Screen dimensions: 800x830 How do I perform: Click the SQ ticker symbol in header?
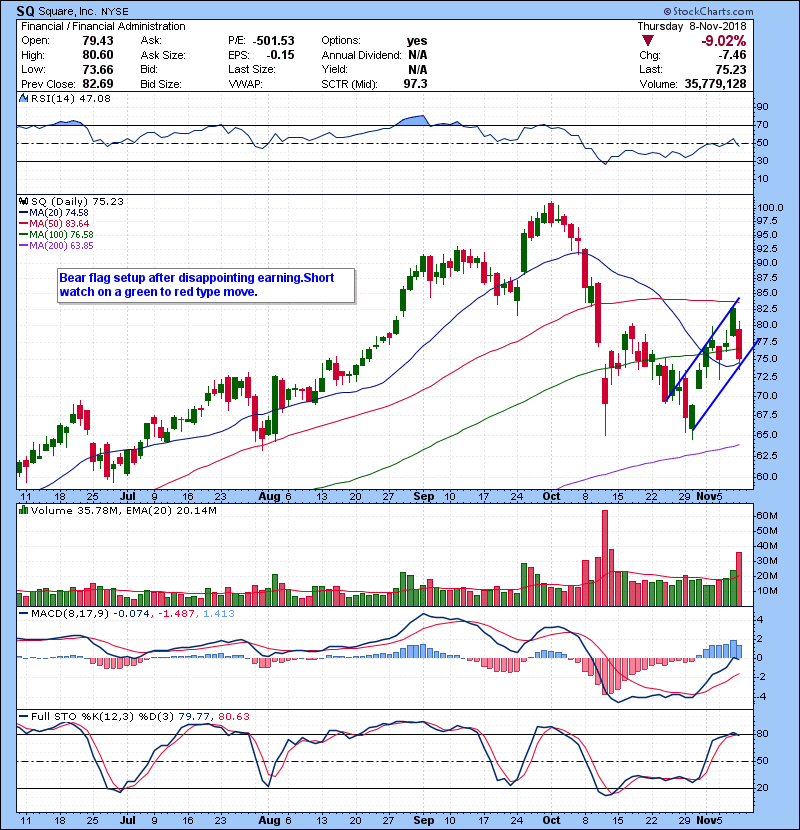pyautogui.click(x=25, y=11)
